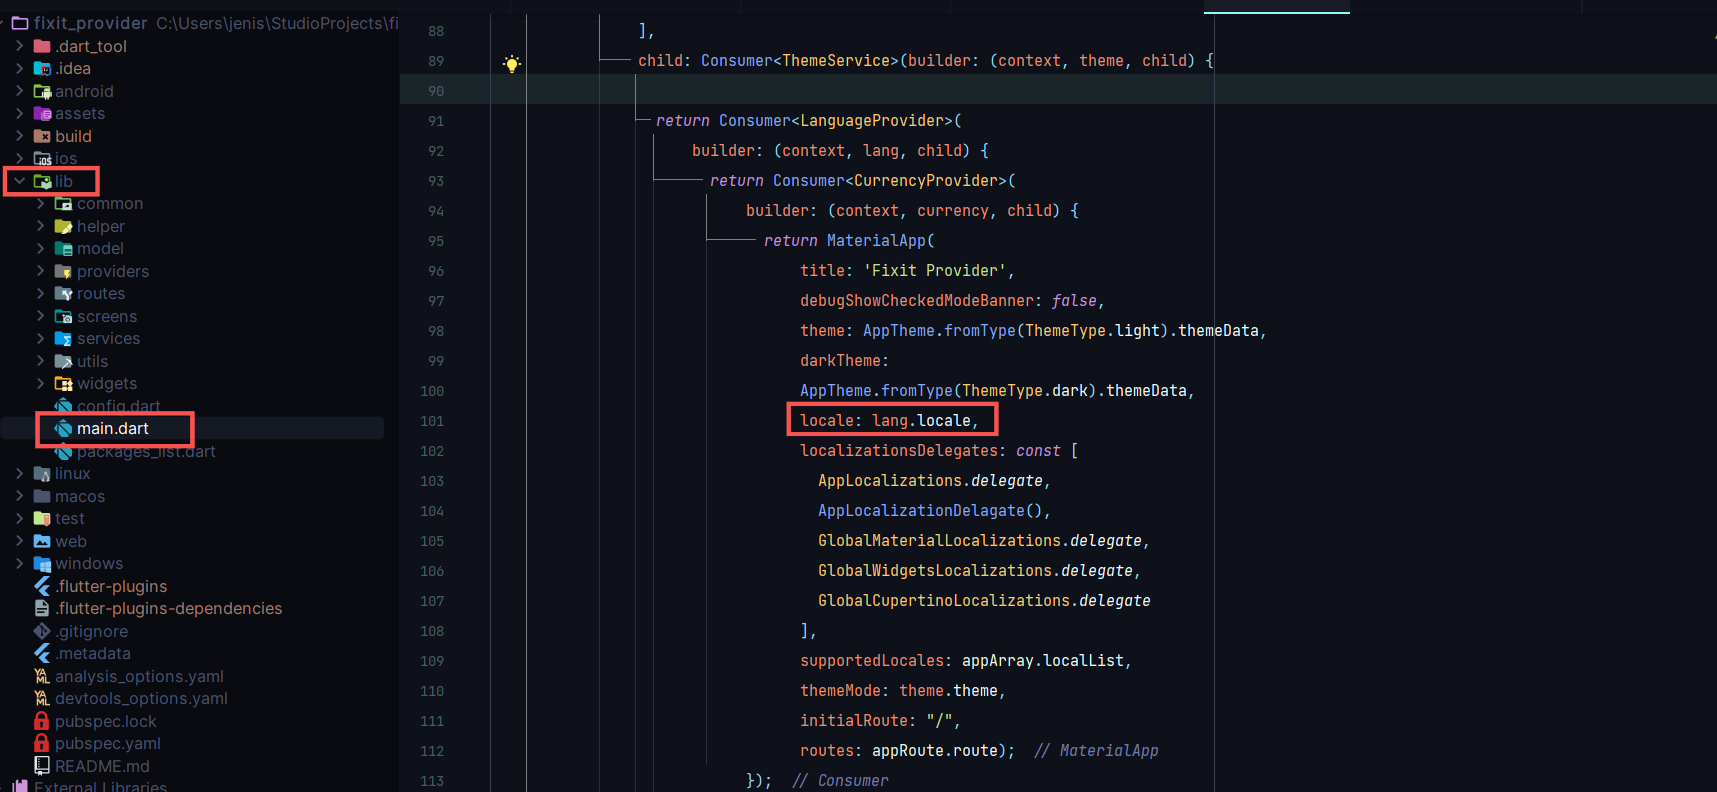Expand the screens folder arrow
This screenshot has height=792, width=1717.
tap(41, 316)
